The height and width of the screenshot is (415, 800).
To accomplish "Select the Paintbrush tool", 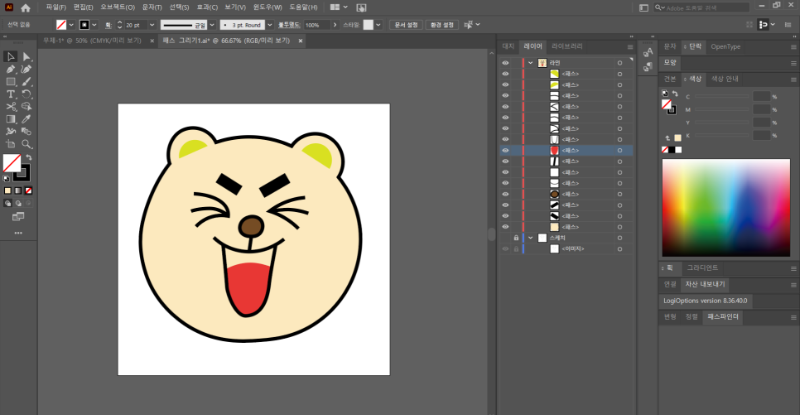I will coord(27,82).
